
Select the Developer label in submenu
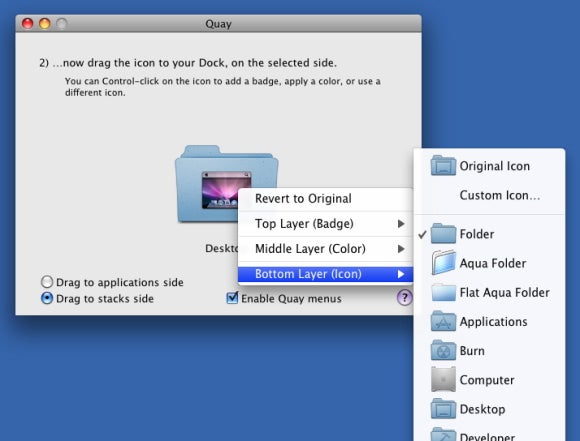pos(487,437)
